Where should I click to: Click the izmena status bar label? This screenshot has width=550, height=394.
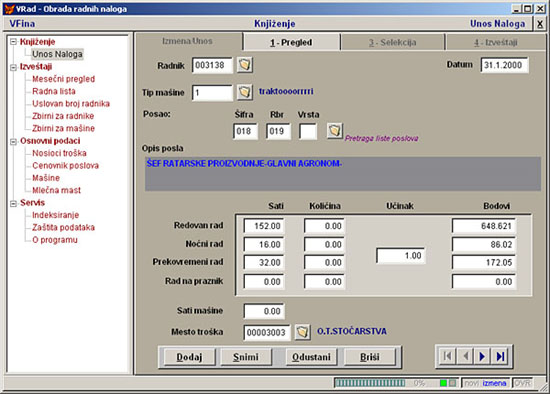click(x=494, y=383)
